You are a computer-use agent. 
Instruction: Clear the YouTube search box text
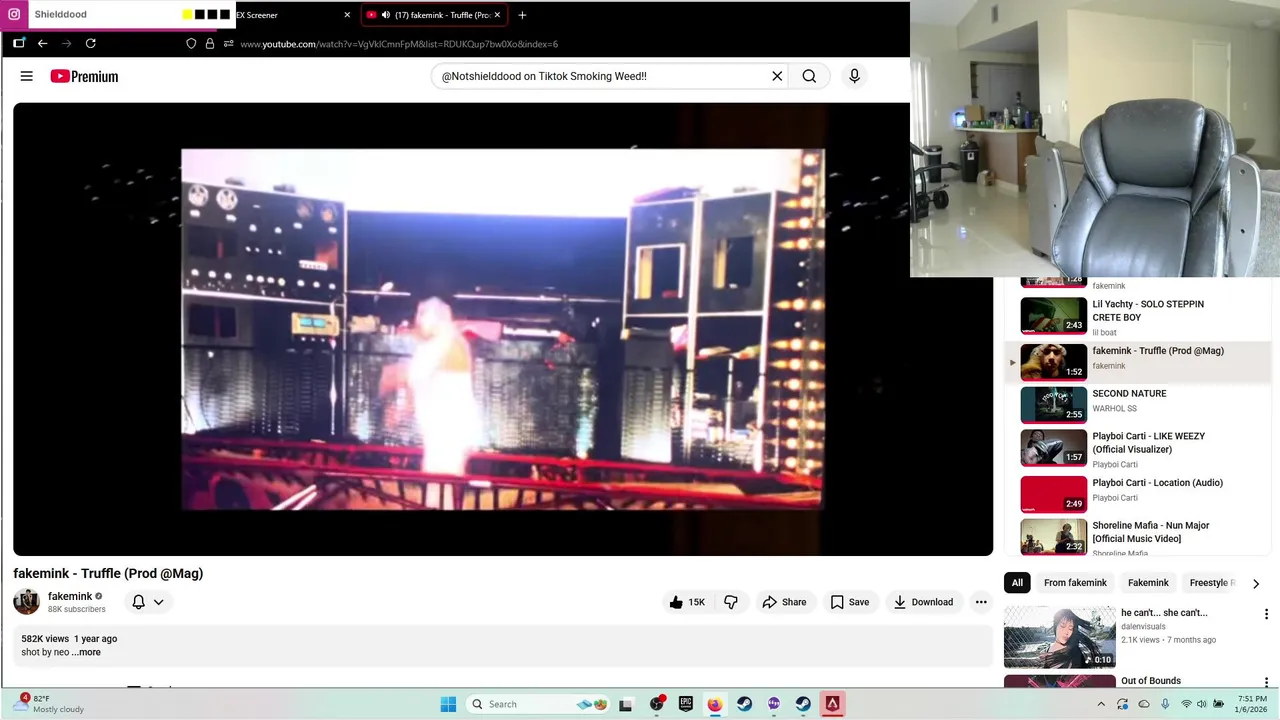point(777,76)
